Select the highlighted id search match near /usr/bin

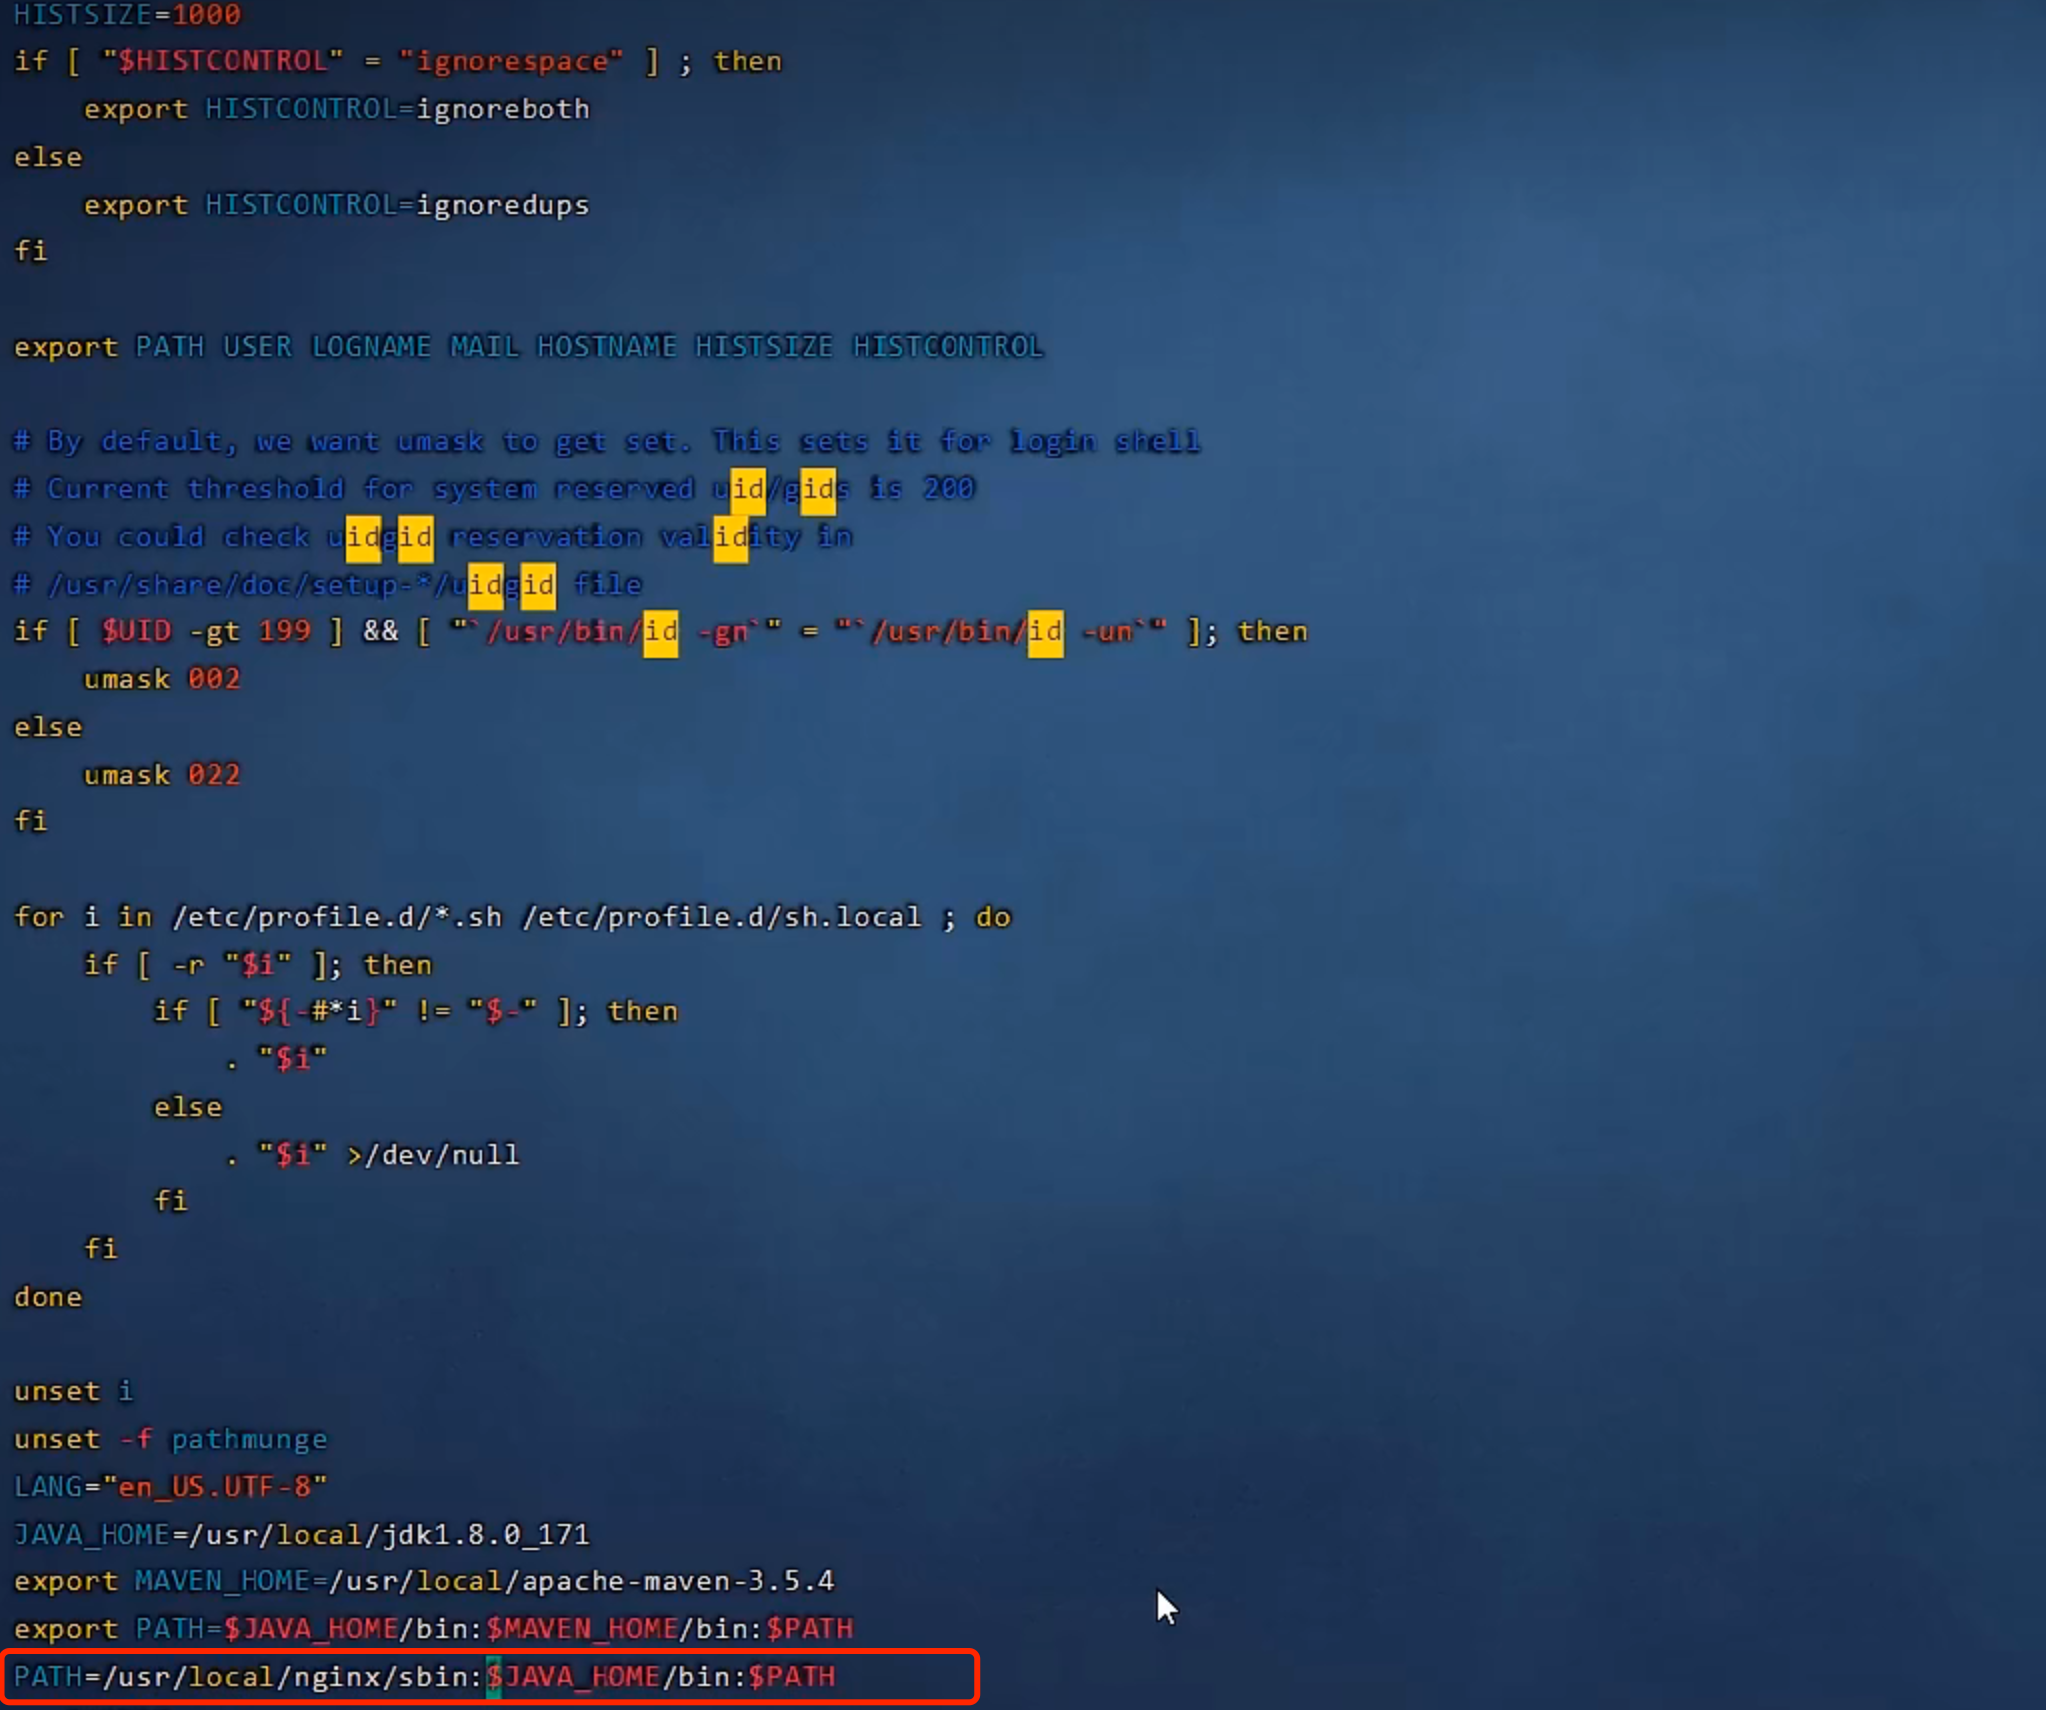[x=660, y=632]
